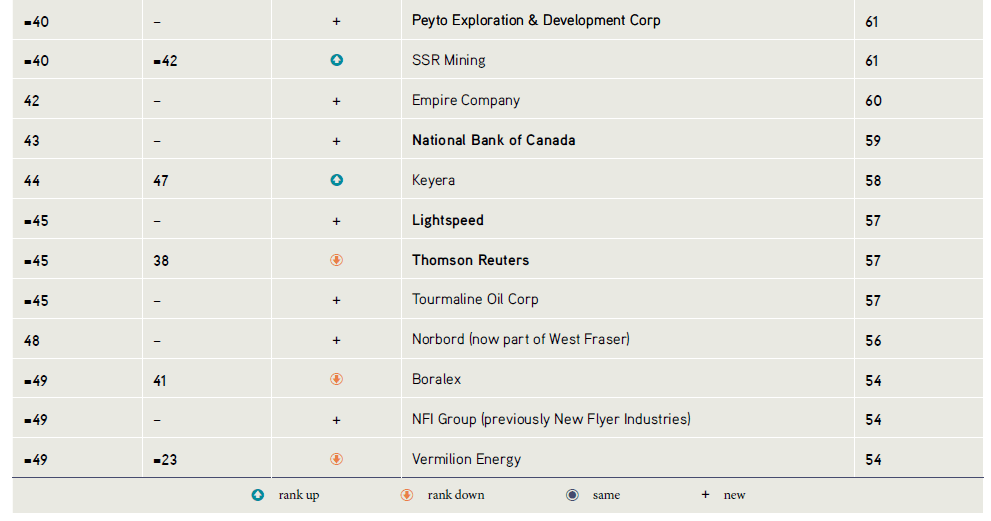Click previous rank =23 for Vermilion Energy
This screenshot has height=521, width=991.
coord(165,460)
